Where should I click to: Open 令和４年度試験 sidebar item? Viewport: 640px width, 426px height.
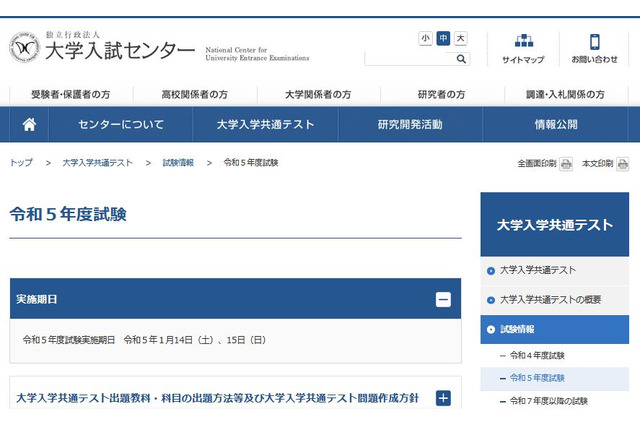tap(537, 355)
